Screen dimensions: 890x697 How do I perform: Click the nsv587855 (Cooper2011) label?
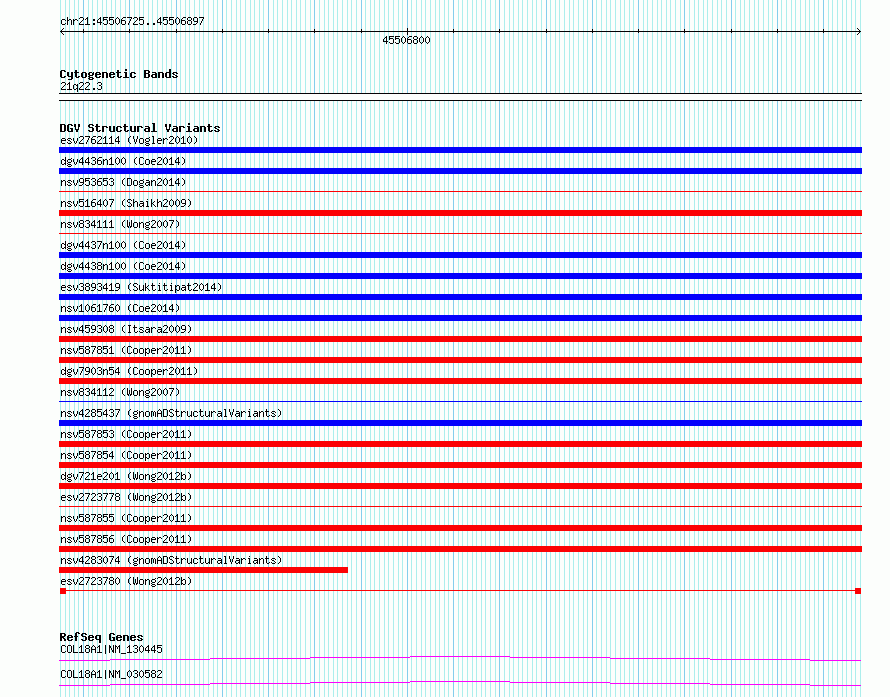126,518
